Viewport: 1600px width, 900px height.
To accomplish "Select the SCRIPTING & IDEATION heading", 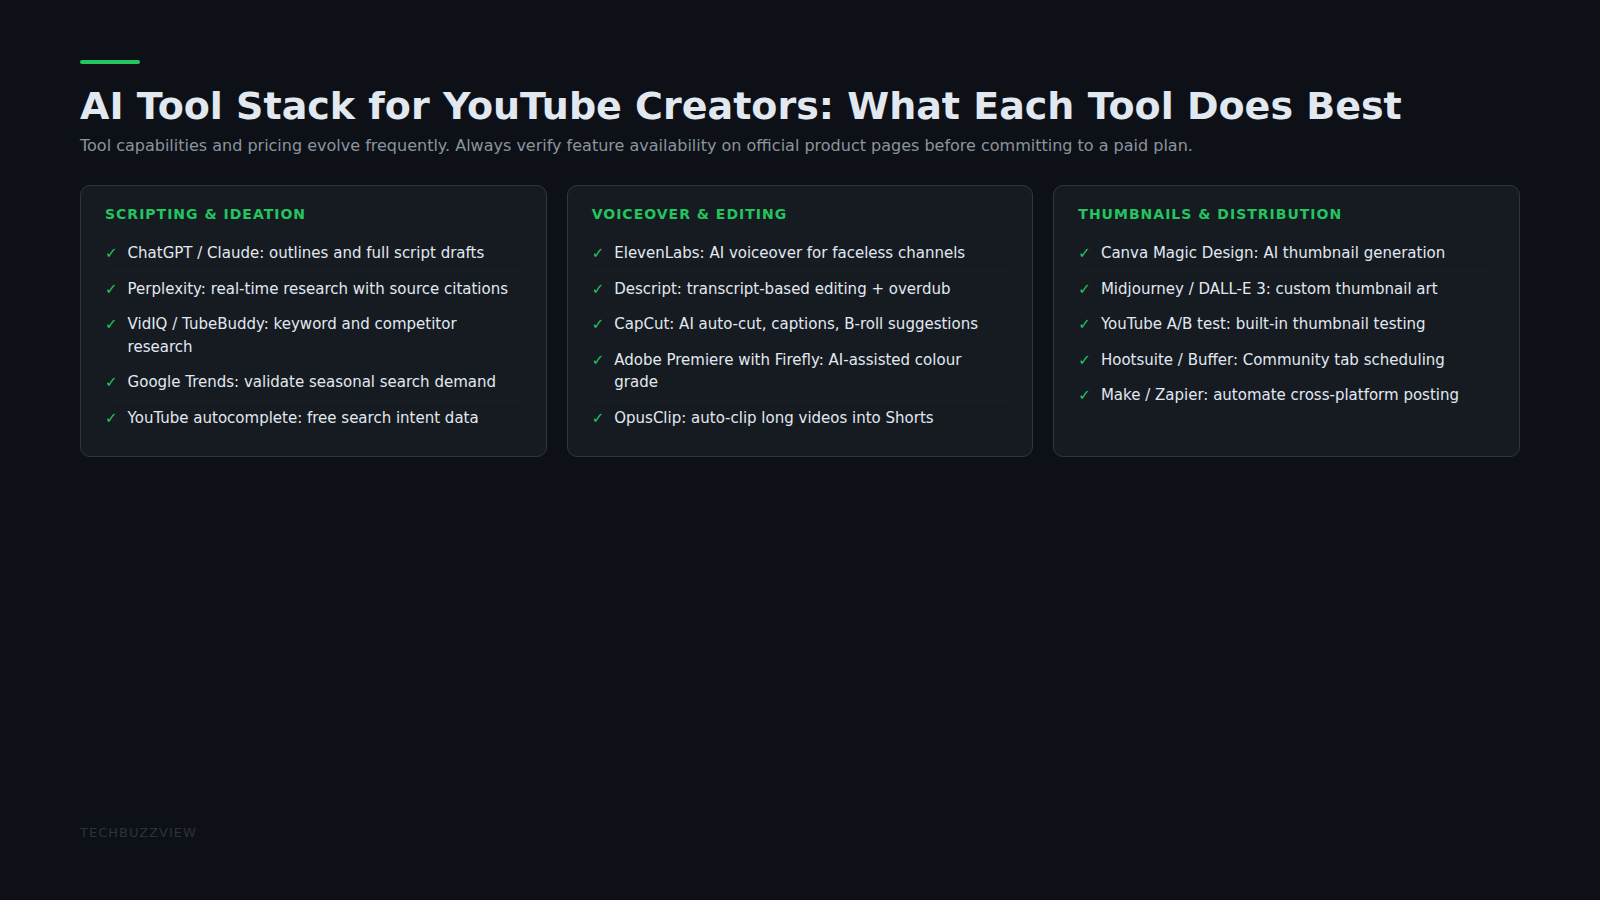I will [x=205, y=214].
